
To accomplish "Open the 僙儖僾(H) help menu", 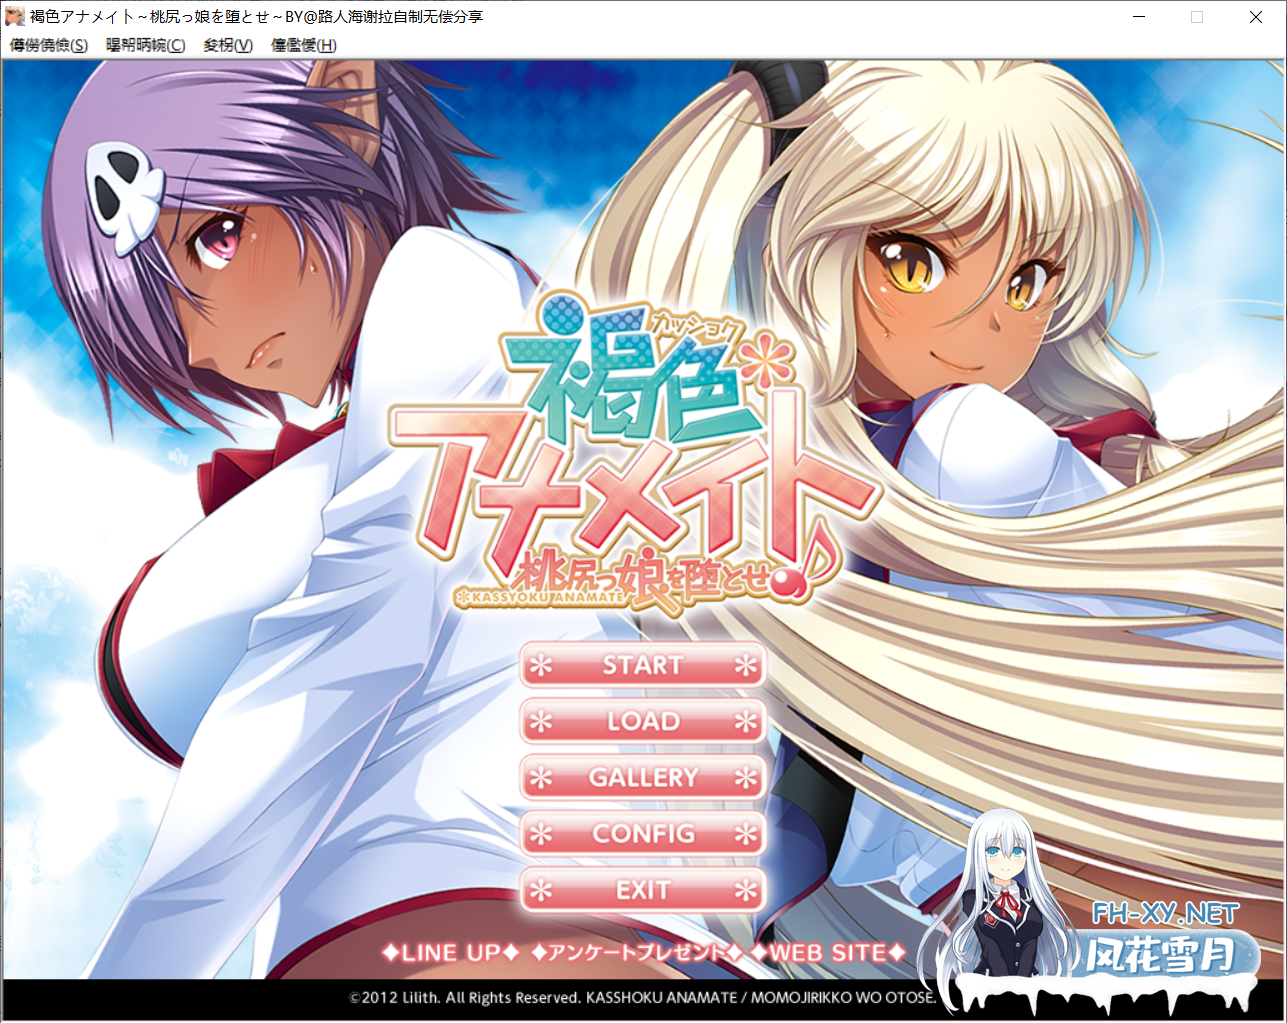I will point(301,45).
